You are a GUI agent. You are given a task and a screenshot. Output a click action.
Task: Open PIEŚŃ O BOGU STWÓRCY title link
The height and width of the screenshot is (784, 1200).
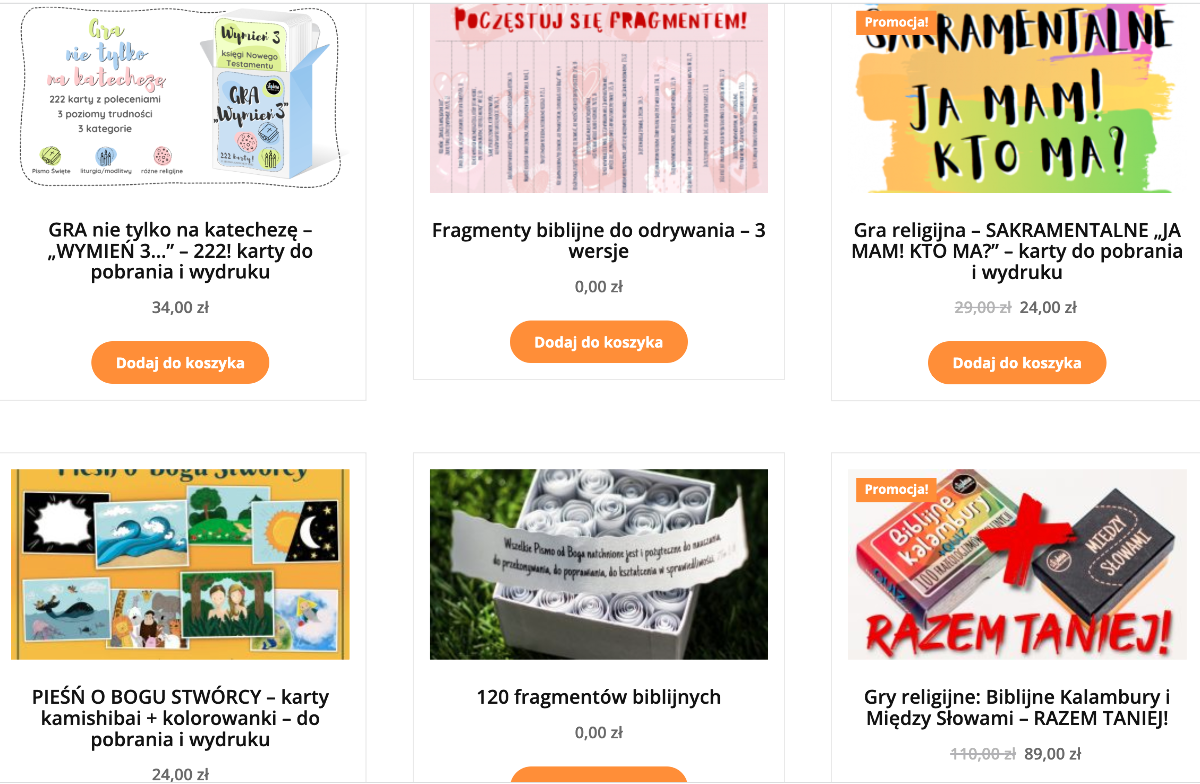click(180, 718)
